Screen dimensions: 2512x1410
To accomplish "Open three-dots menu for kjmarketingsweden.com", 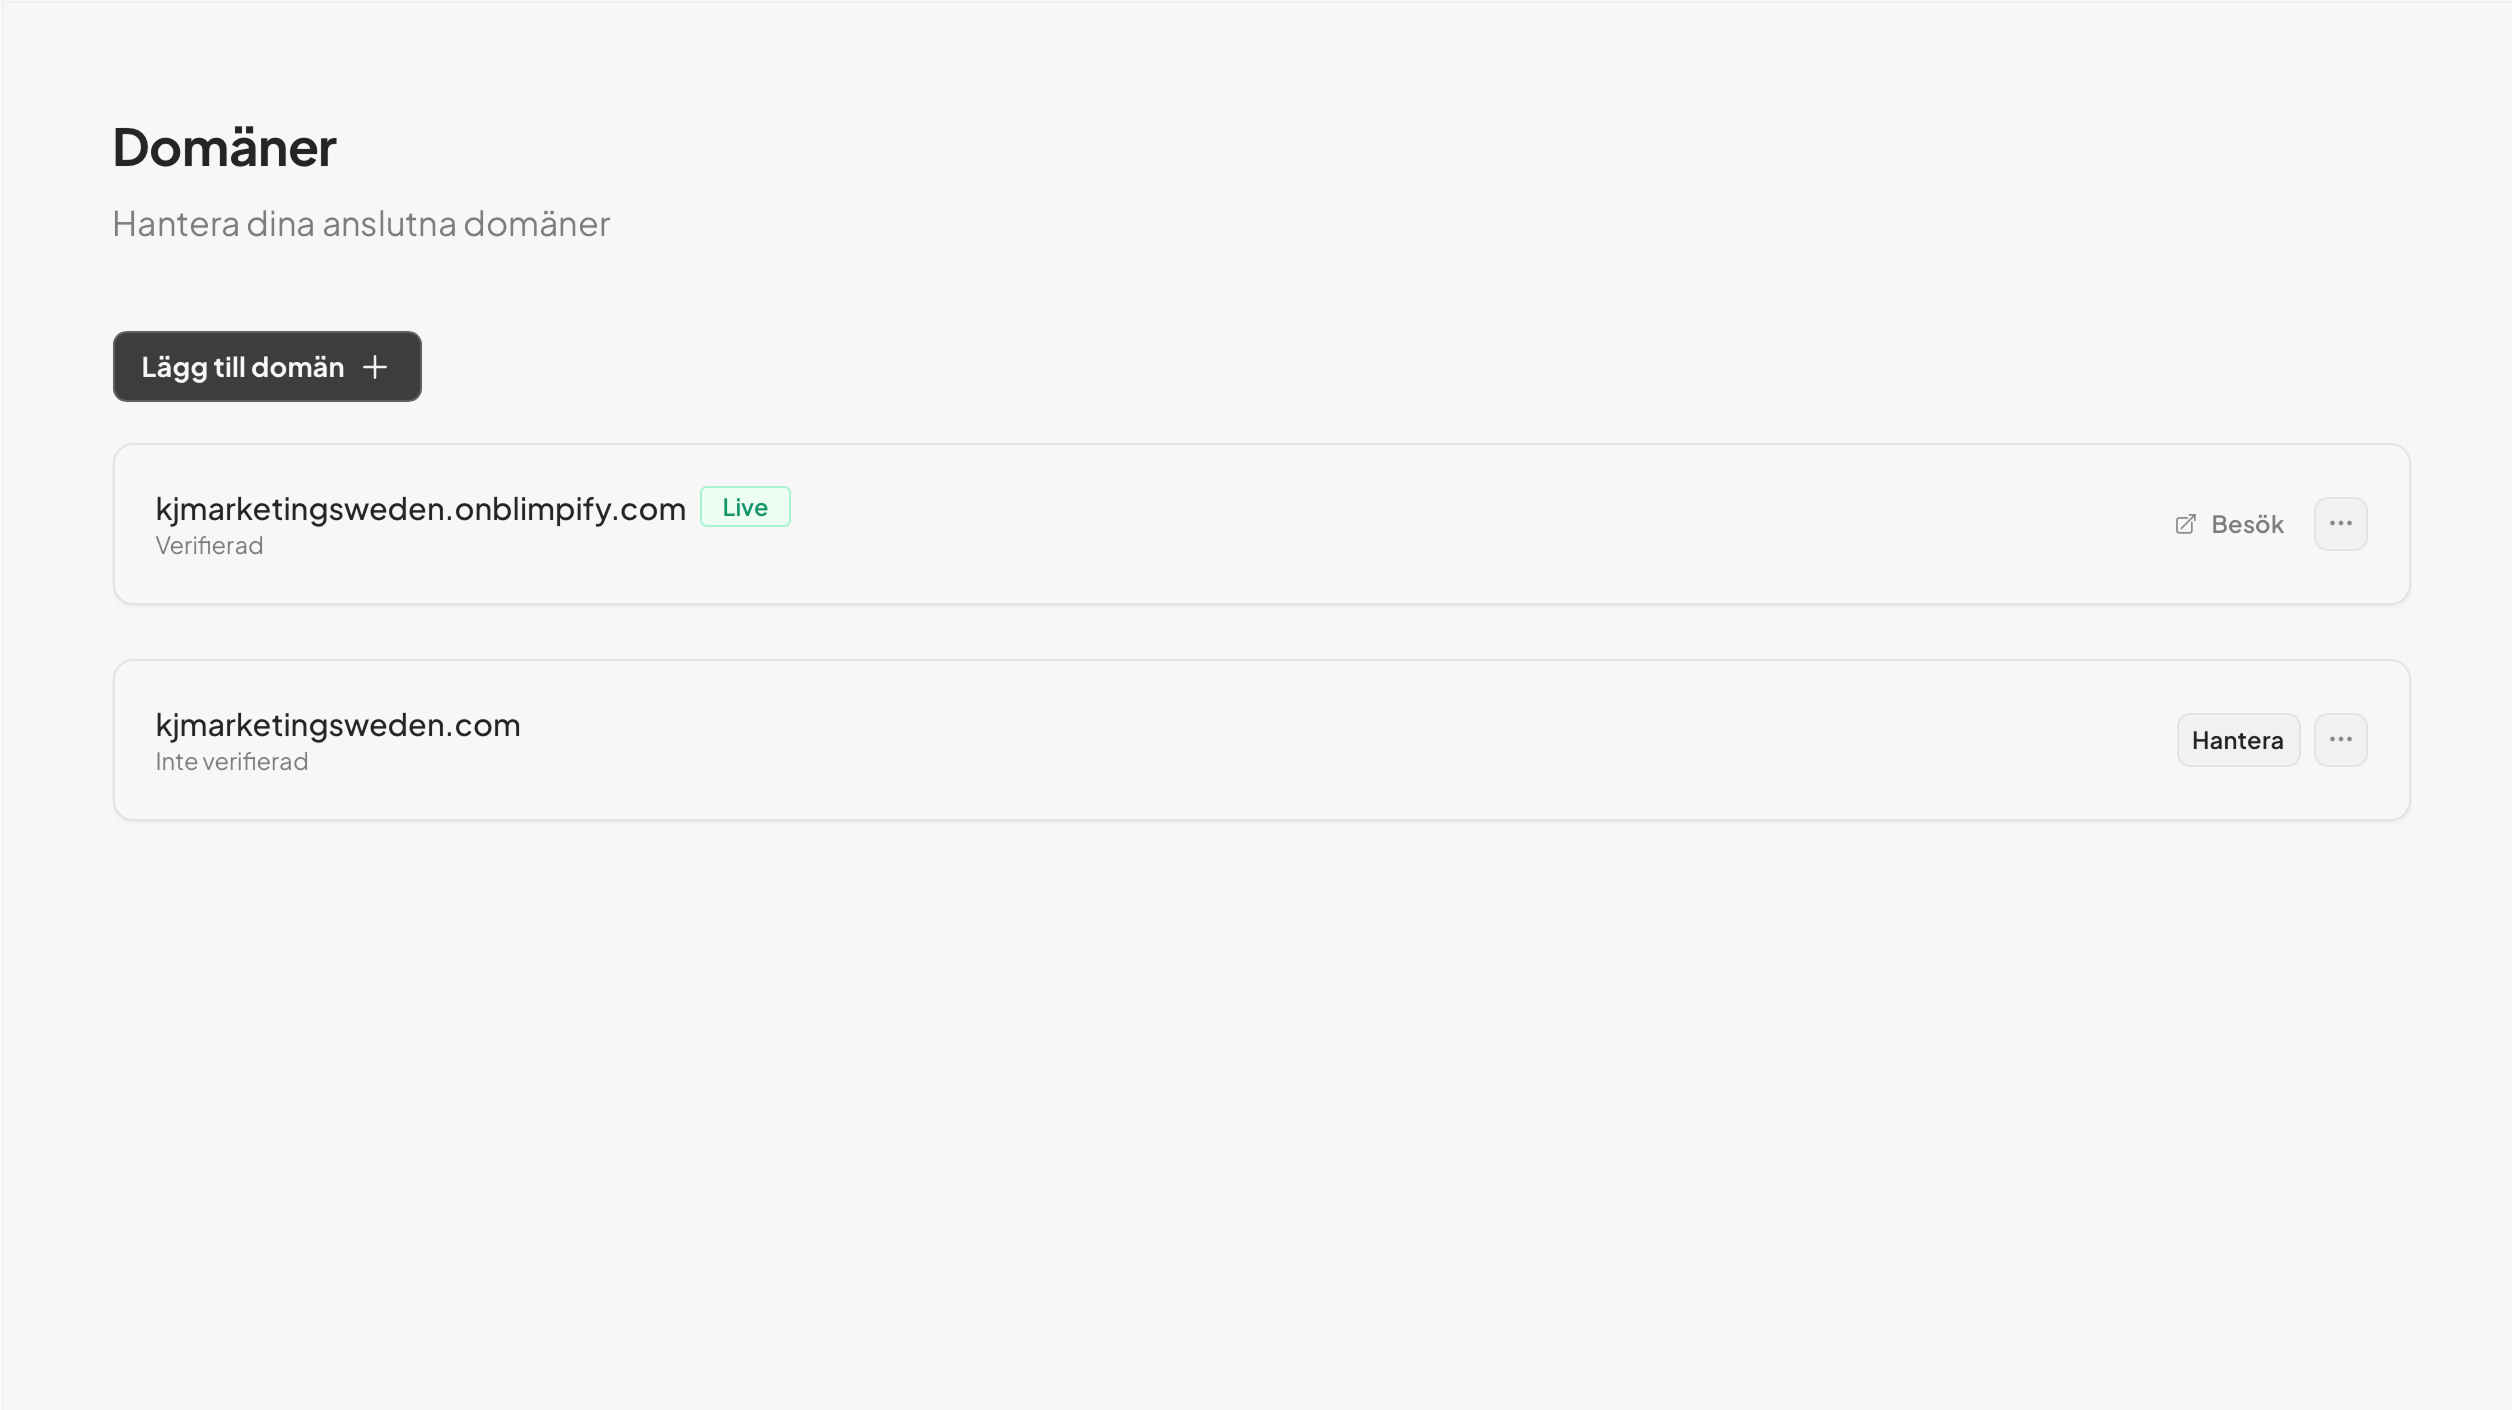I will tap(2340, 740).
